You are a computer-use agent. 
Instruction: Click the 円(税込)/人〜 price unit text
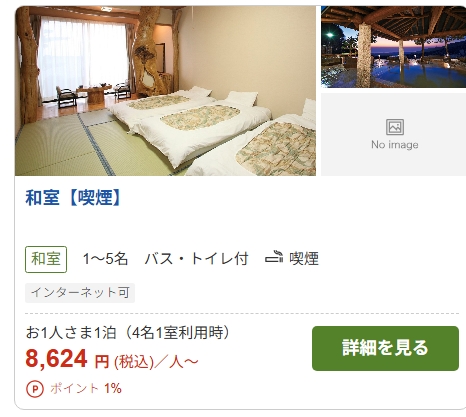point(146,361)
